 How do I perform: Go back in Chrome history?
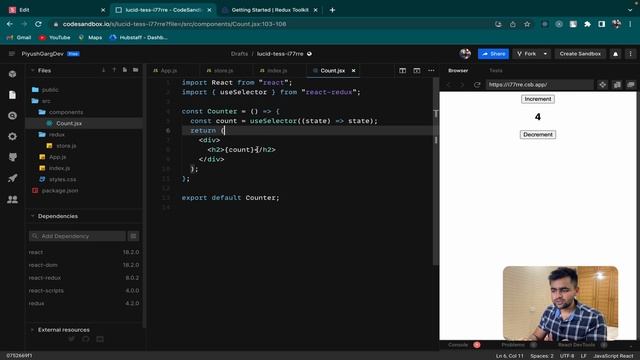(x=10, y=24)
